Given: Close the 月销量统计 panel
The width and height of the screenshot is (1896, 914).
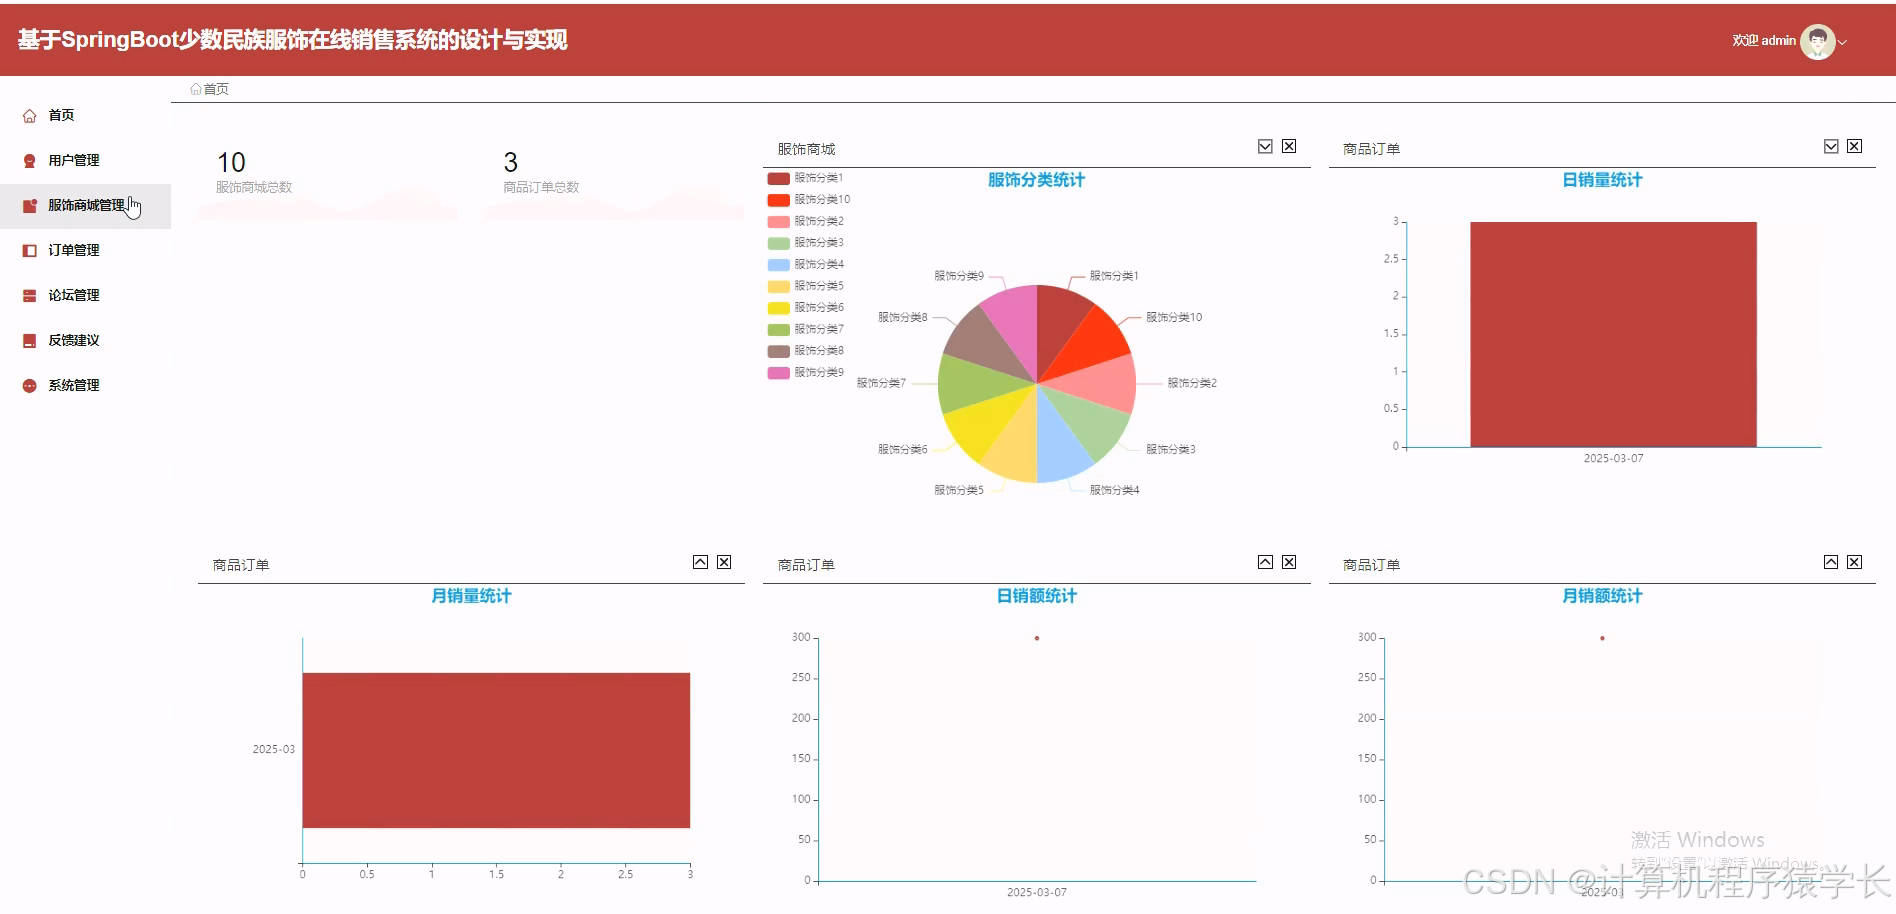Looking at the screenshot, I should coord(724,562).
